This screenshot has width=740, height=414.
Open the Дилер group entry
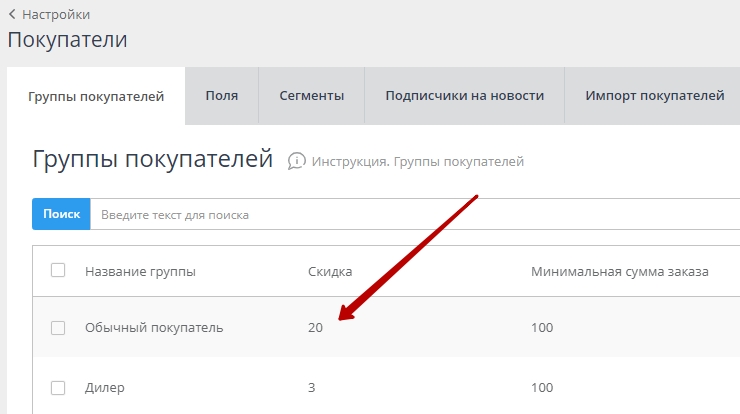(x=105, y=388)
